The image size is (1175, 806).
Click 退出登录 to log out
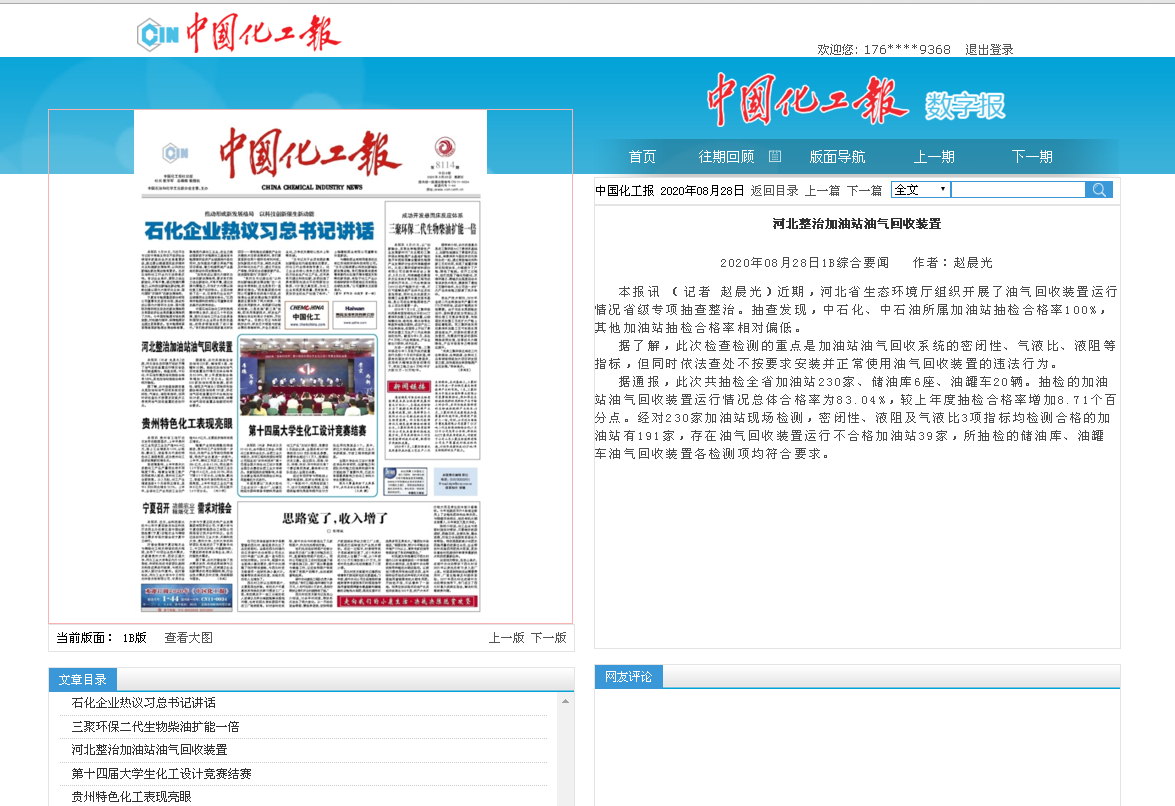(989, 50)
